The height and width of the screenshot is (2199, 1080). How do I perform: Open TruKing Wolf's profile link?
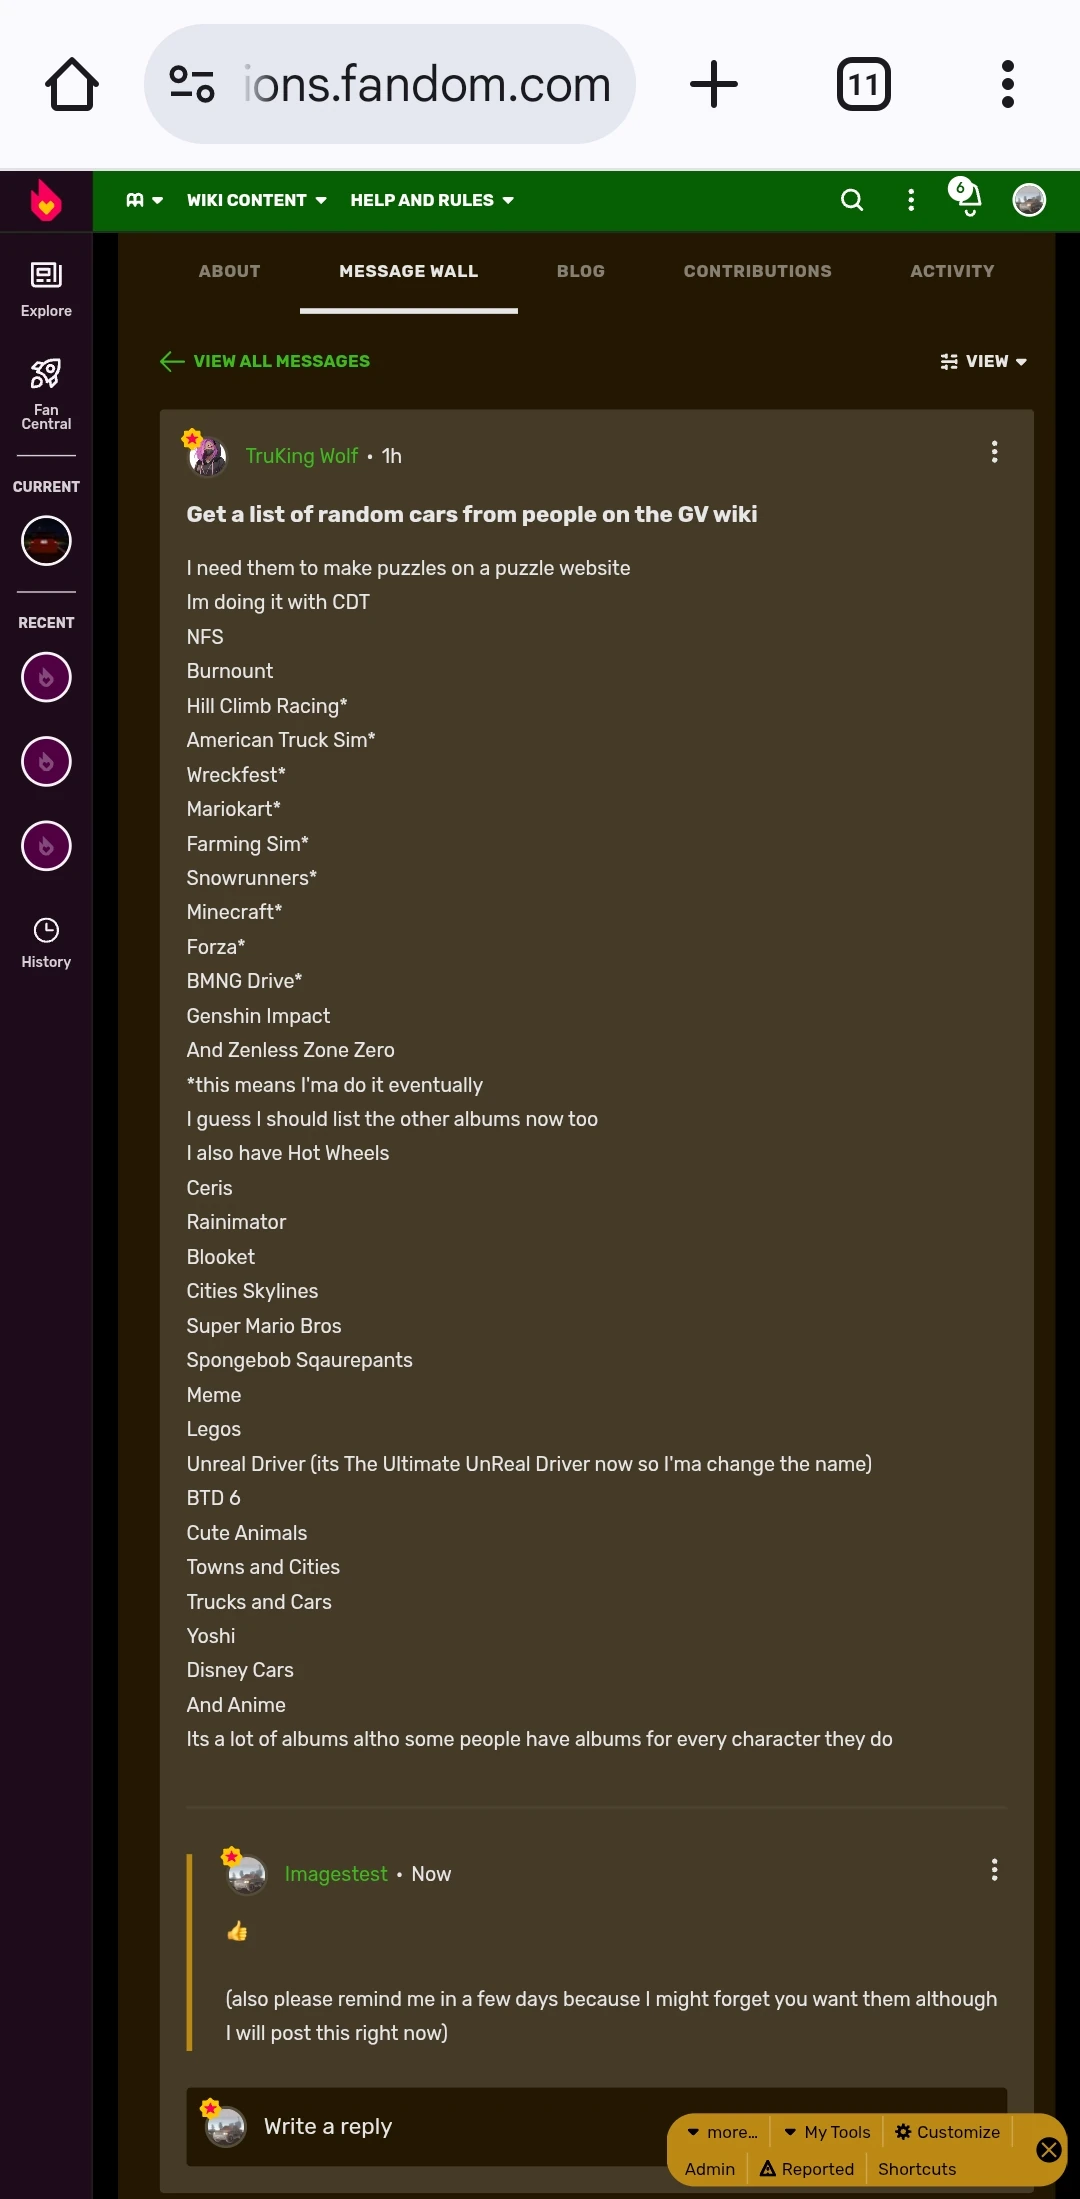pos(301,456)
